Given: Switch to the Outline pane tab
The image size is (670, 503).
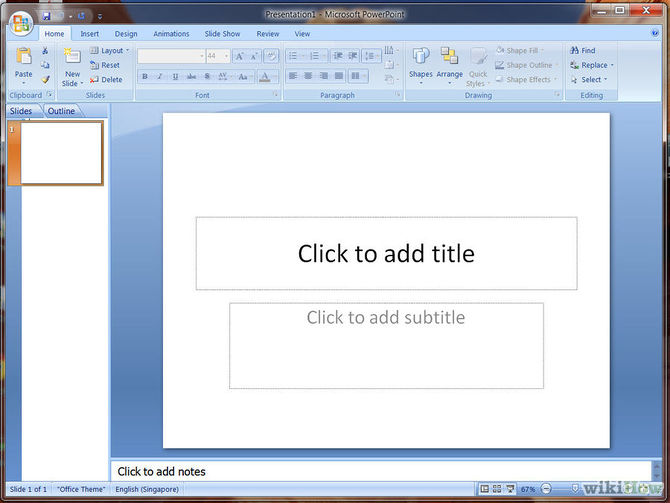Looking at the screenshot, I should [x=61, y=111].
